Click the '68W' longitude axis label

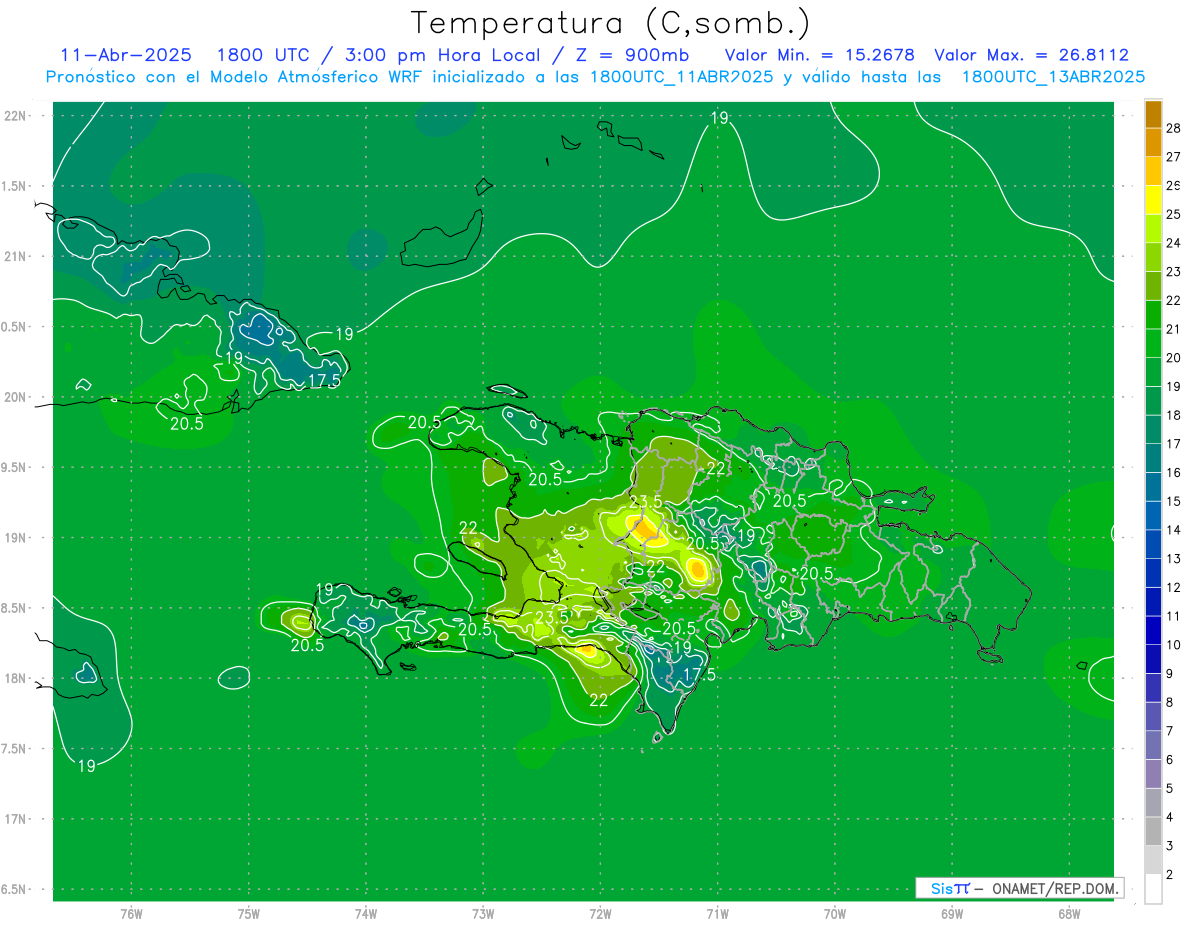tap(1069, 914)
